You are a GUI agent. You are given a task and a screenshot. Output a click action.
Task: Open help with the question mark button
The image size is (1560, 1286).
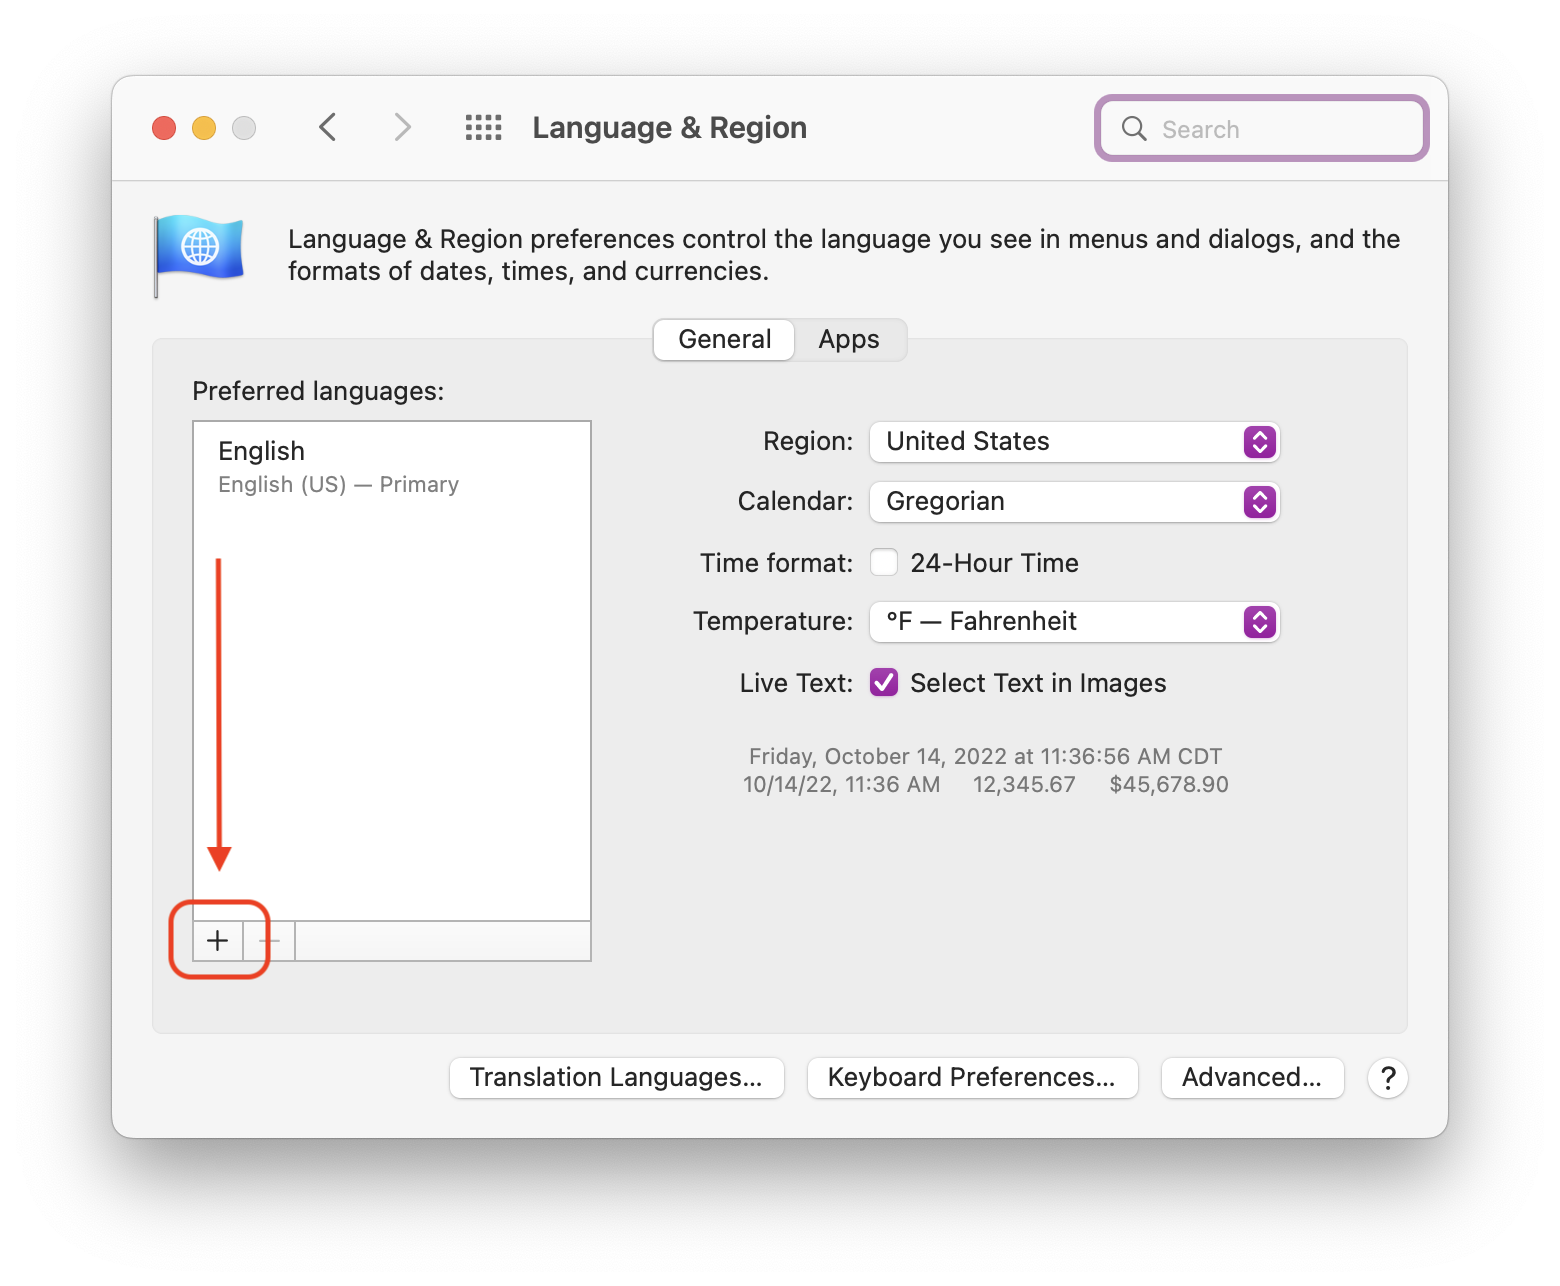[1388, 1078]
